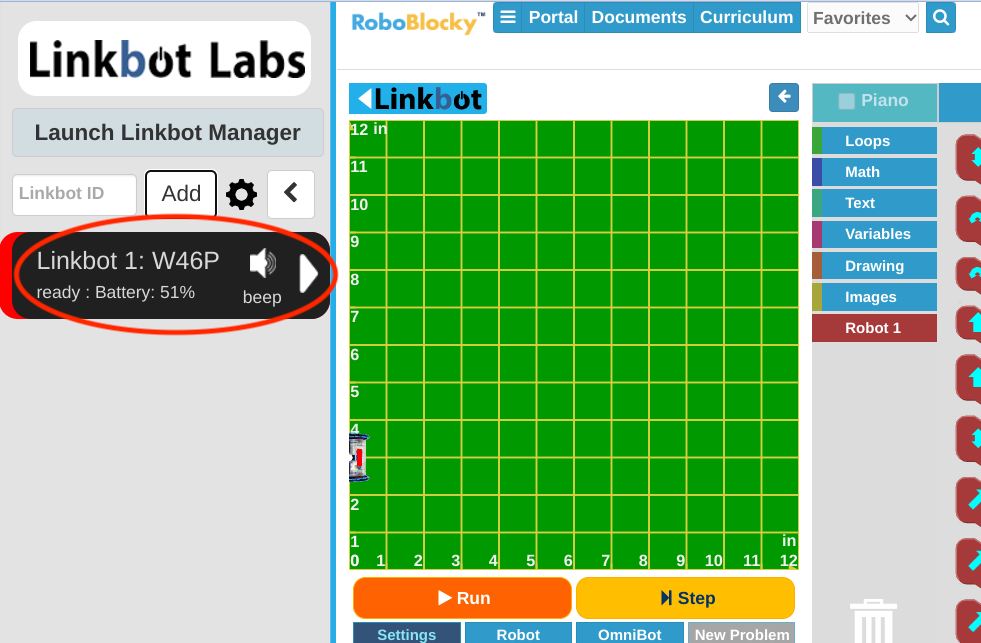Open the Favorites dropdown
Screen dimensions: 981x643
coord(863,18)
